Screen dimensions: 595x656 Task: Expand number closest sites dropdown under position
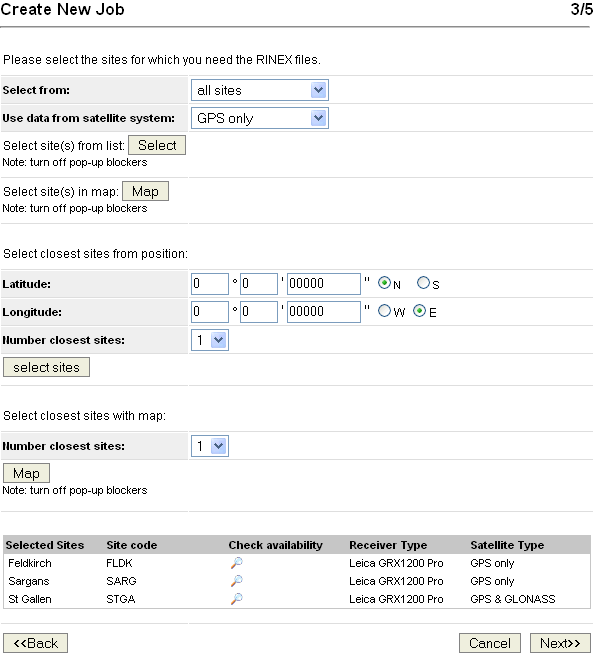click(210, 340)
